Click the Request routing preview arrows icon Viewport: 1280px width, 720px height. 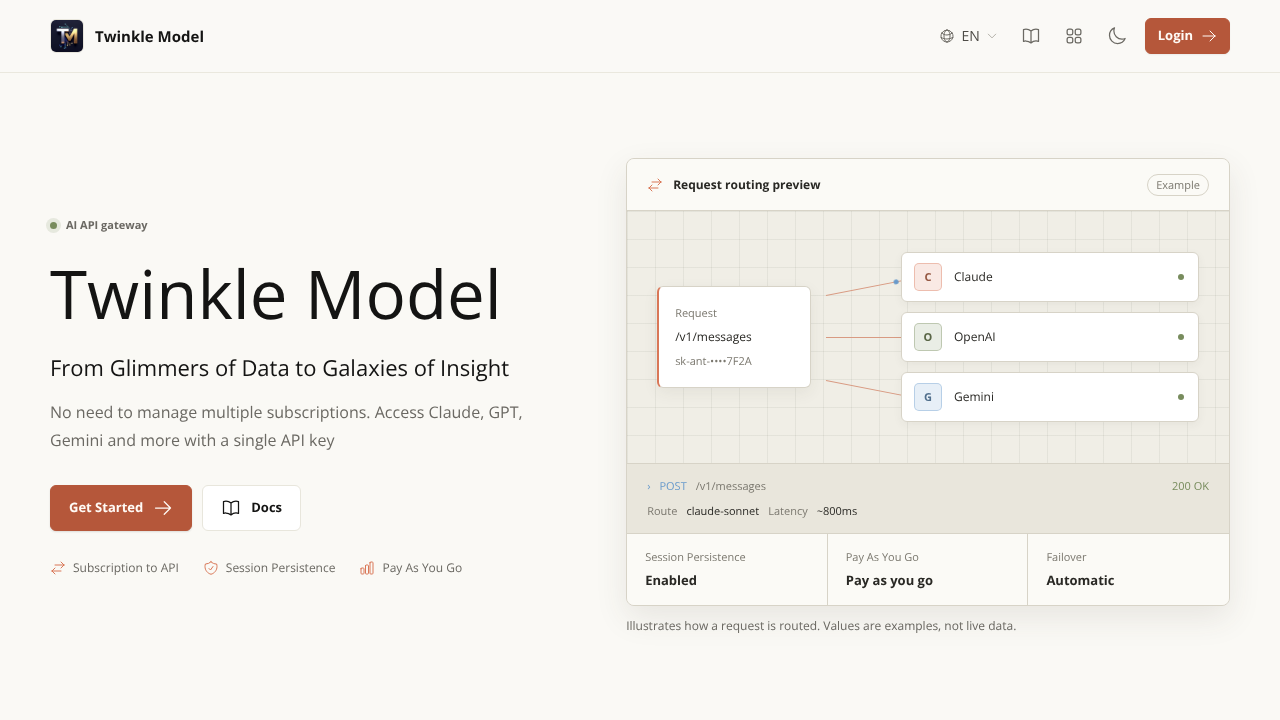tap(655, 185)
